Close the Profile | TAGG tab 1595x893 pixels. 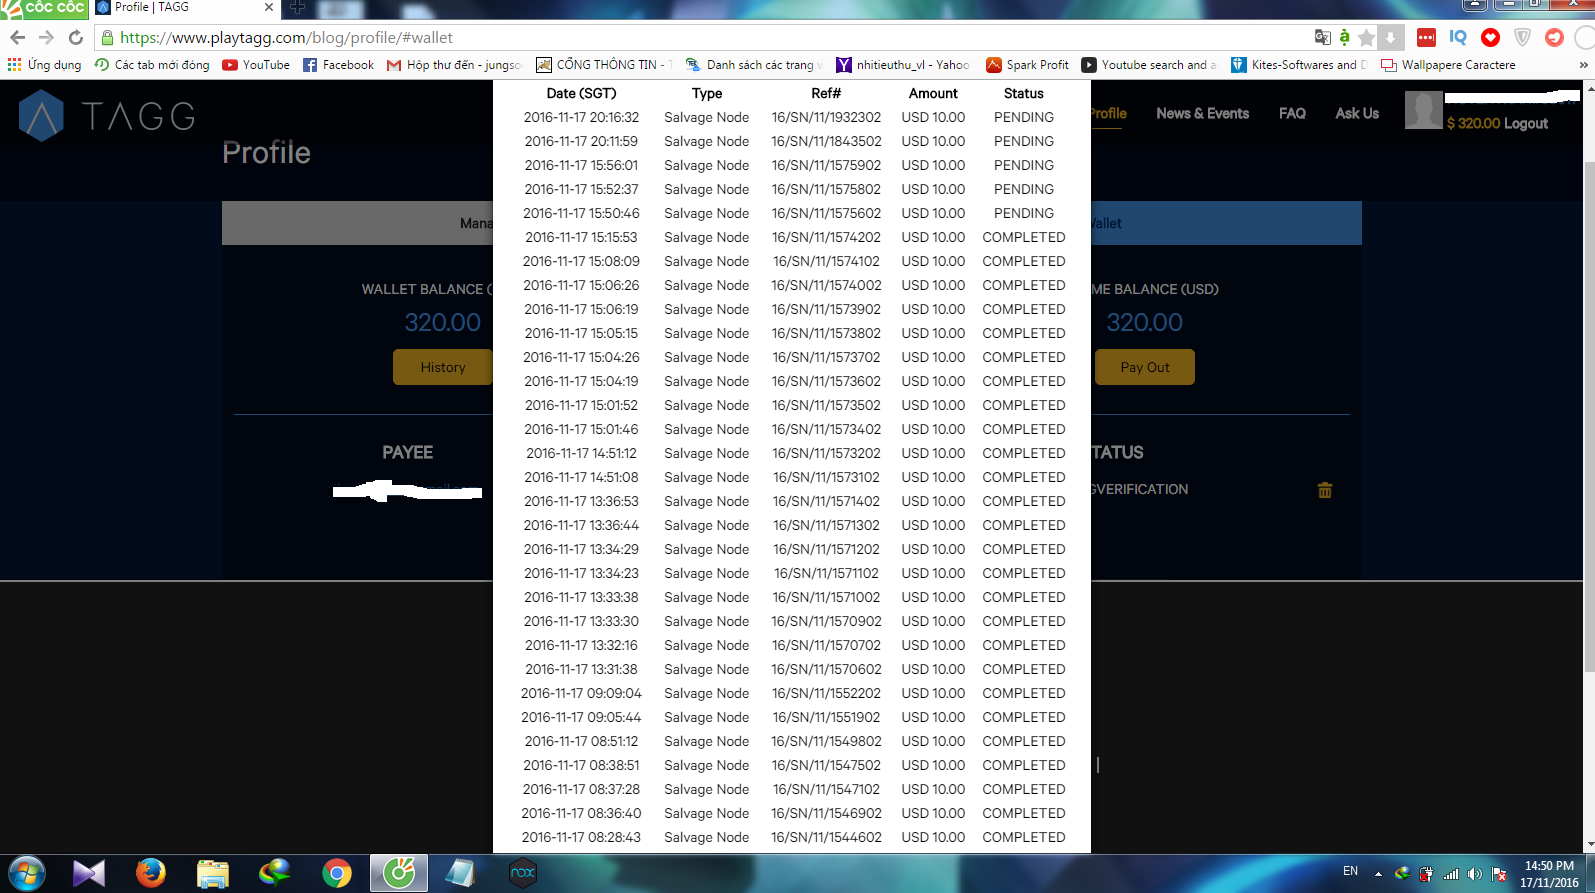click(269, 7)
